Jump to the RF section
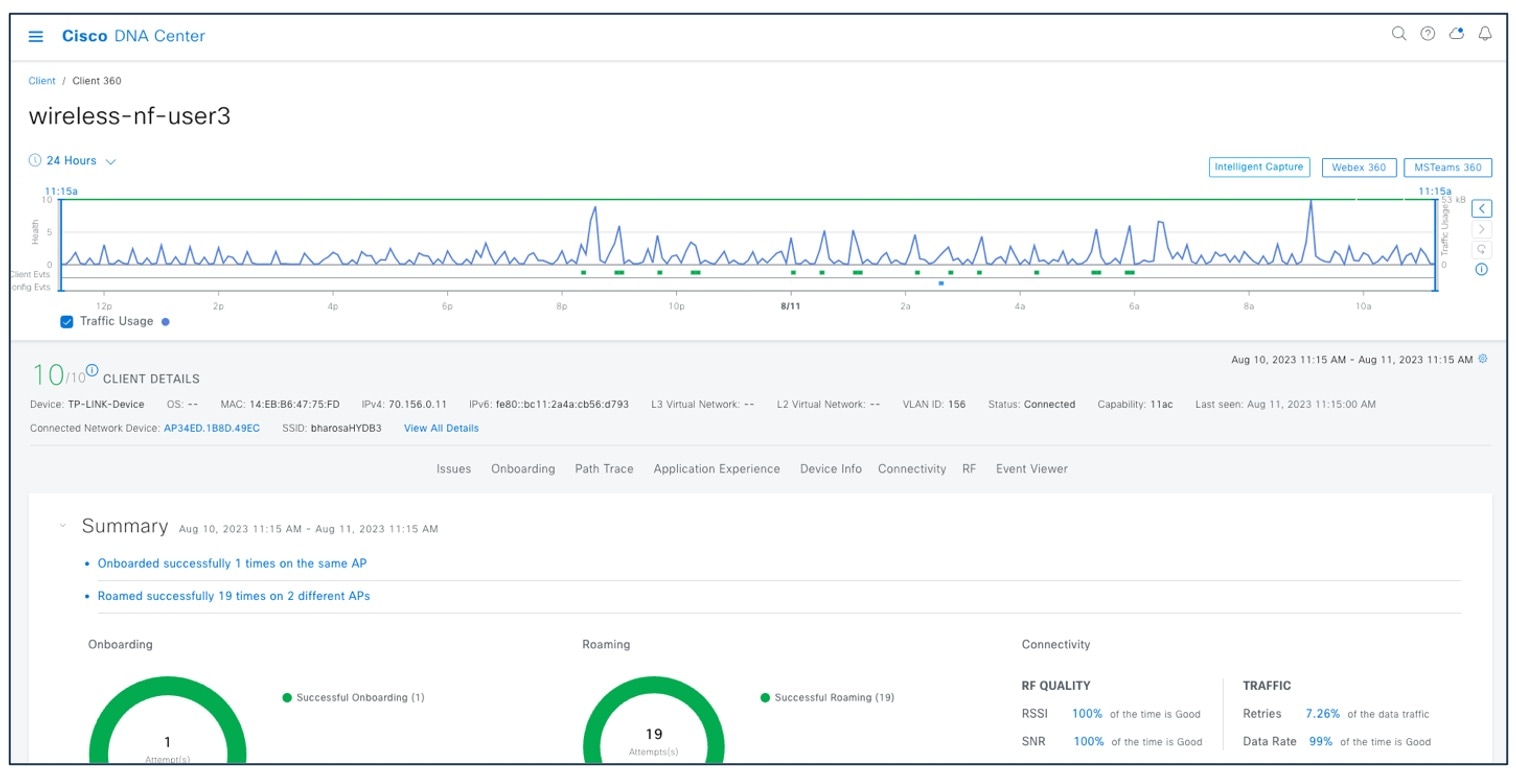1516x772 pixels. click(969, 468)
